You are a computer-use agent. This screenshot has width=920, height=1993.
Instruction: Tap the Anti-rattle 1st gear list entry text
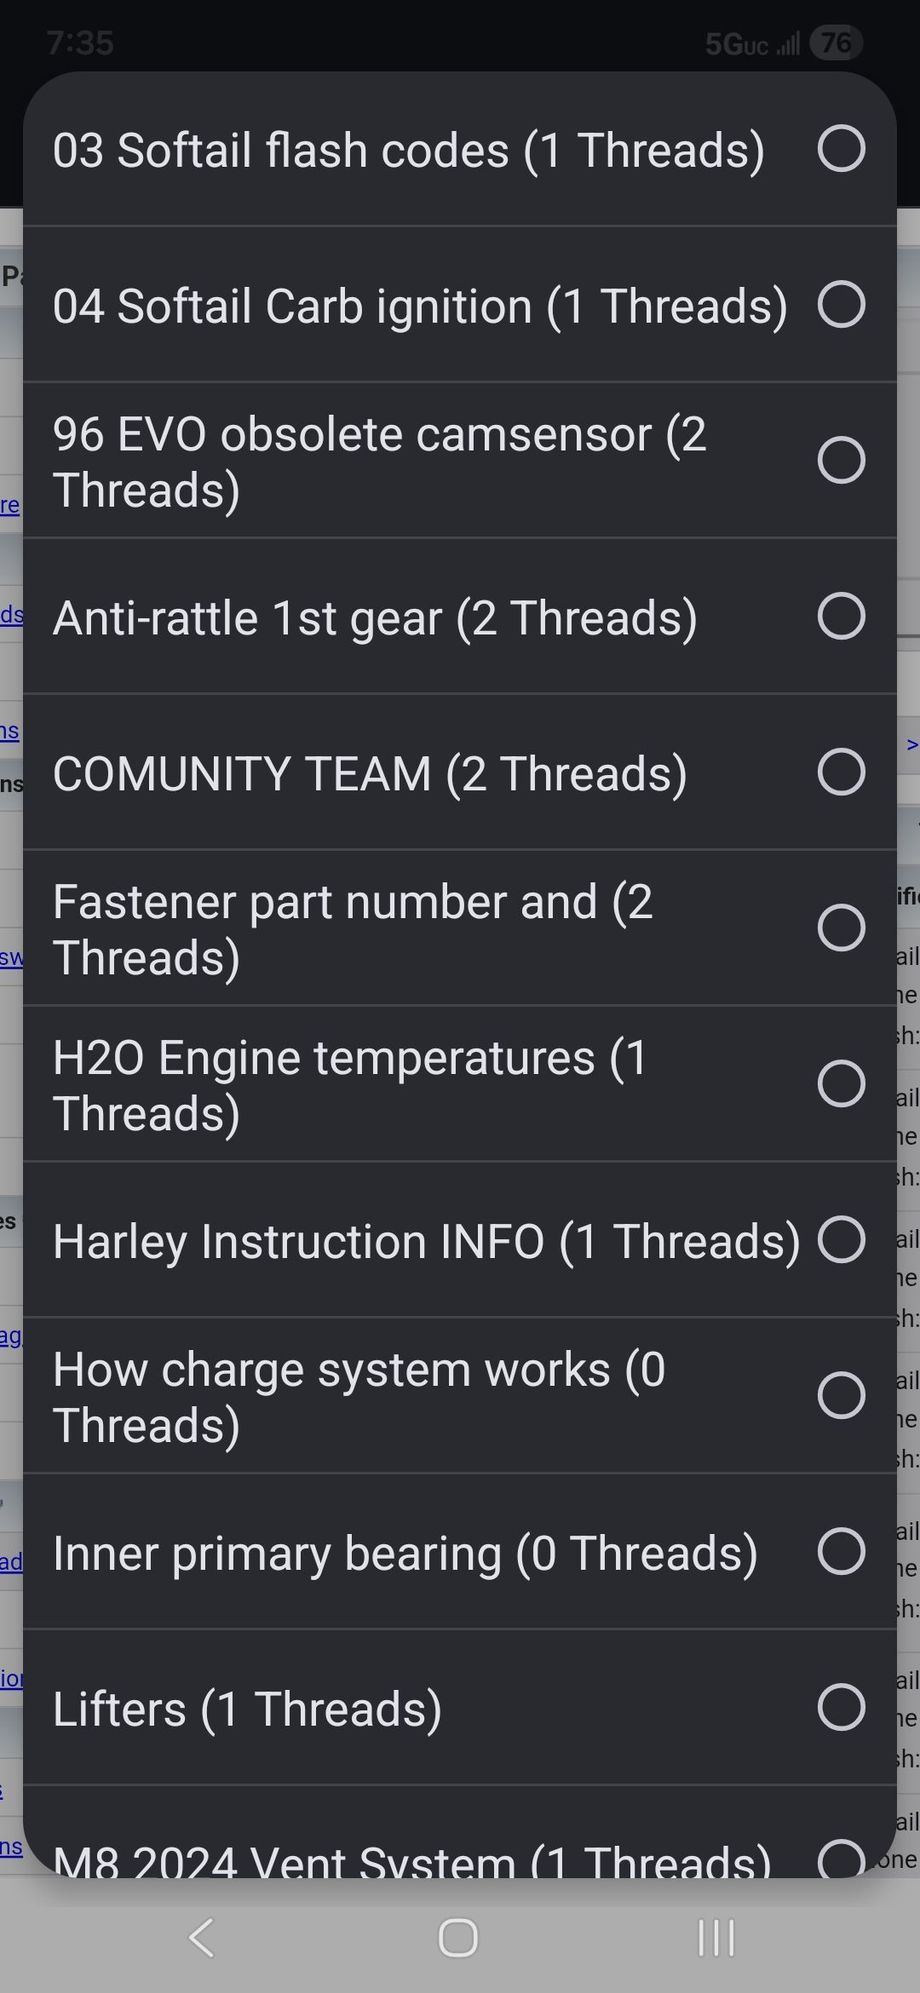click(375, 618)
